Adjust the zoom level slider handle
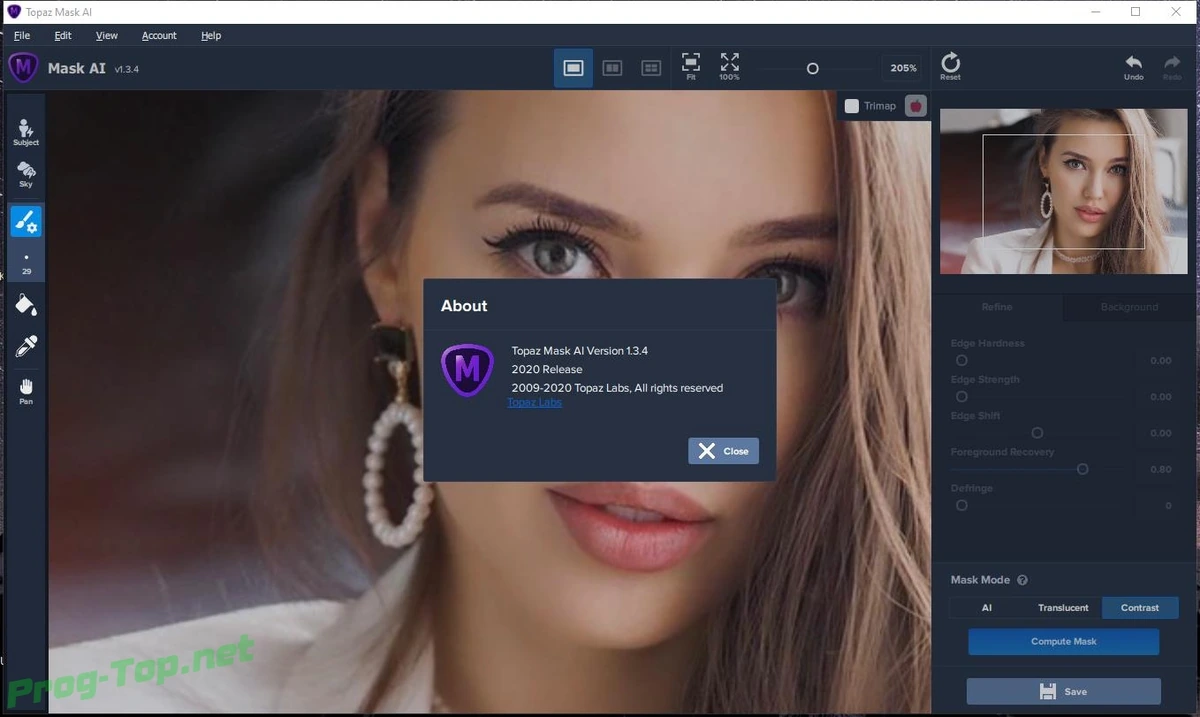The width and height of the screenshot is (1200, 717). click(x=812, y=68)
